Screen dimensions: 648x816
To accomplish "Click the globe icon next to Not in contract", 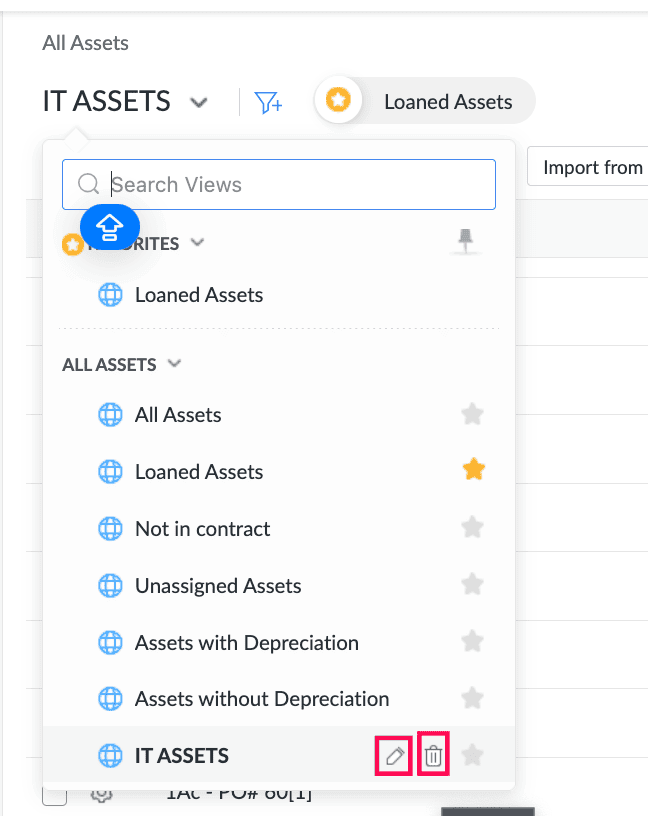I will (110, 529).
